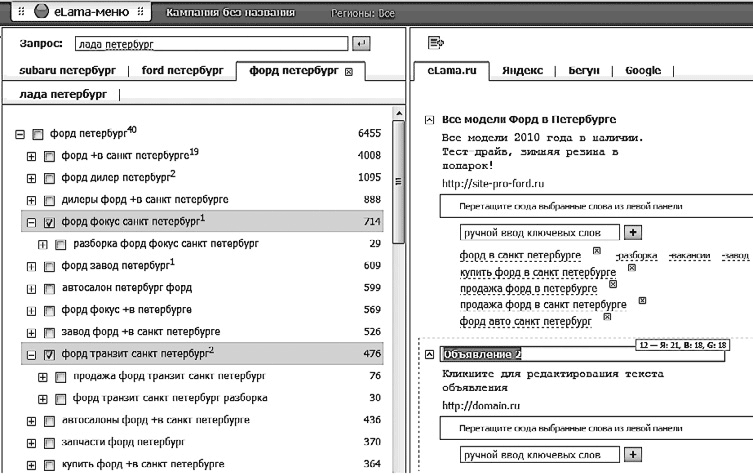Click the keyword list scrollbar thumb
Viewport: 753px width, 476px height.
click(398, 182)
